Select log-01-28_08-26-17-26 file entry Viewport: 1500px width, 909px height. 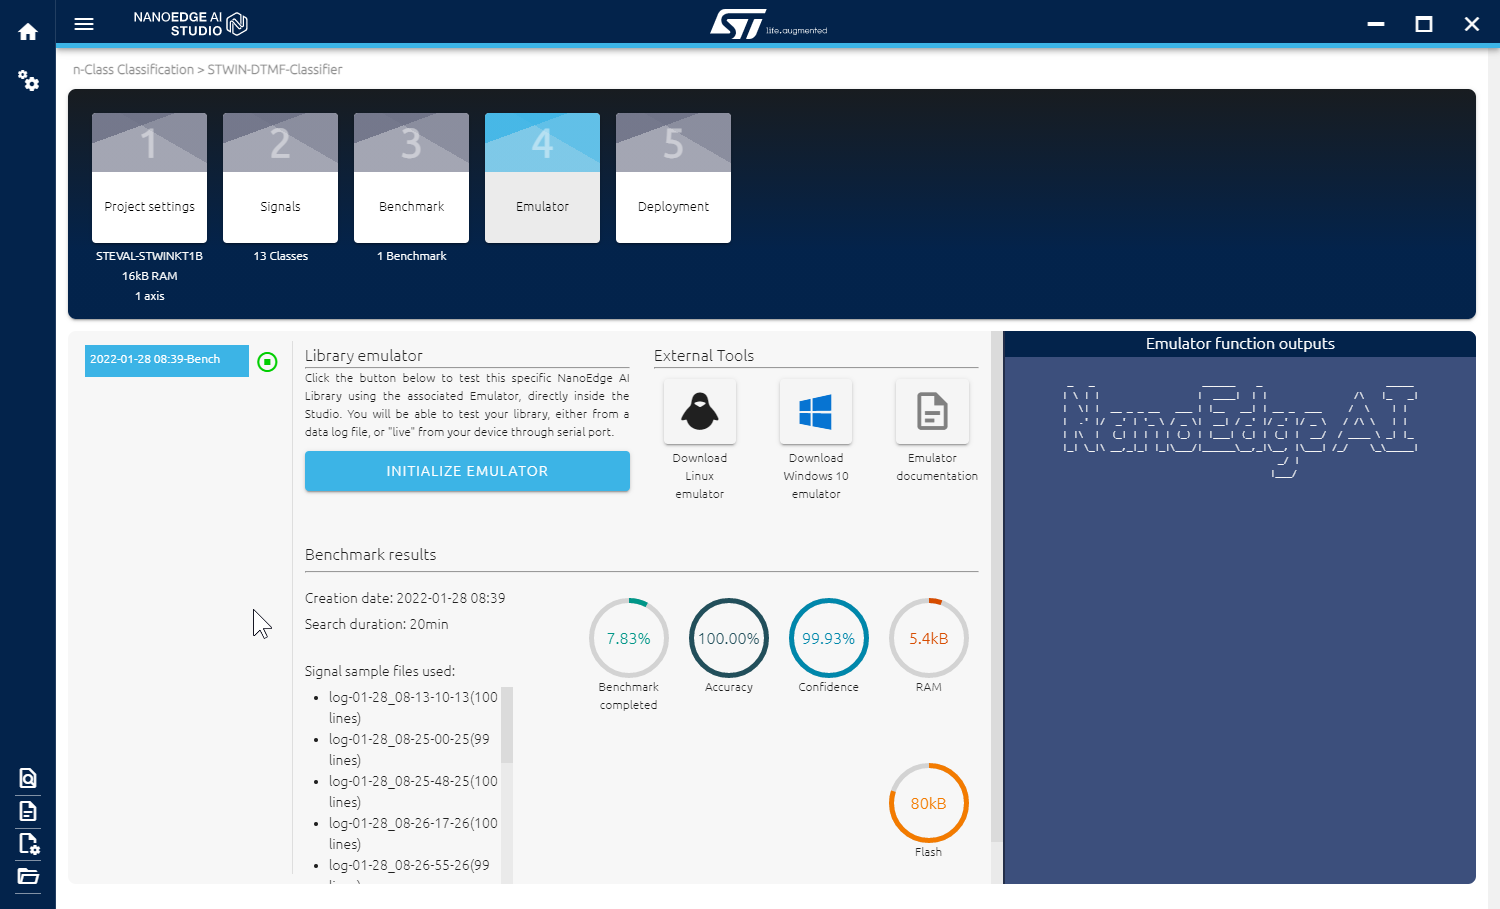point(413,833)
